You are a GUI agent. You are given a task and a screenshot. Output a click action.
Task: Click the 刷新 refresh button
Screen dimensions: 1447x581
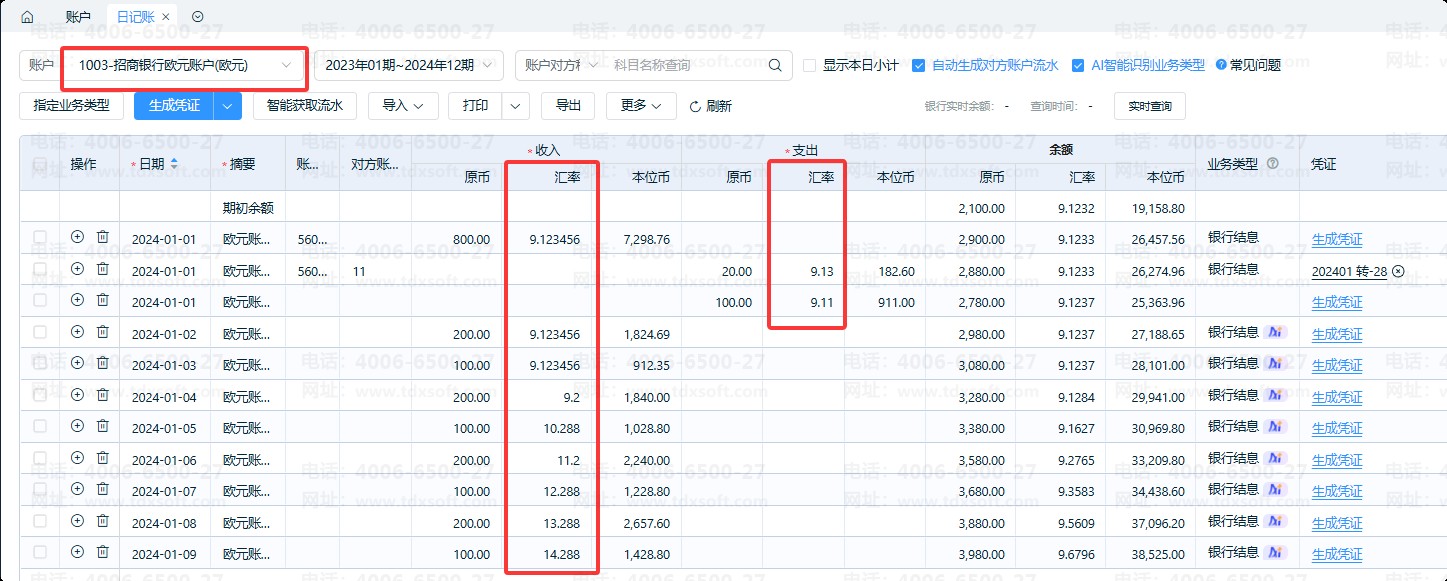point(710,106)
